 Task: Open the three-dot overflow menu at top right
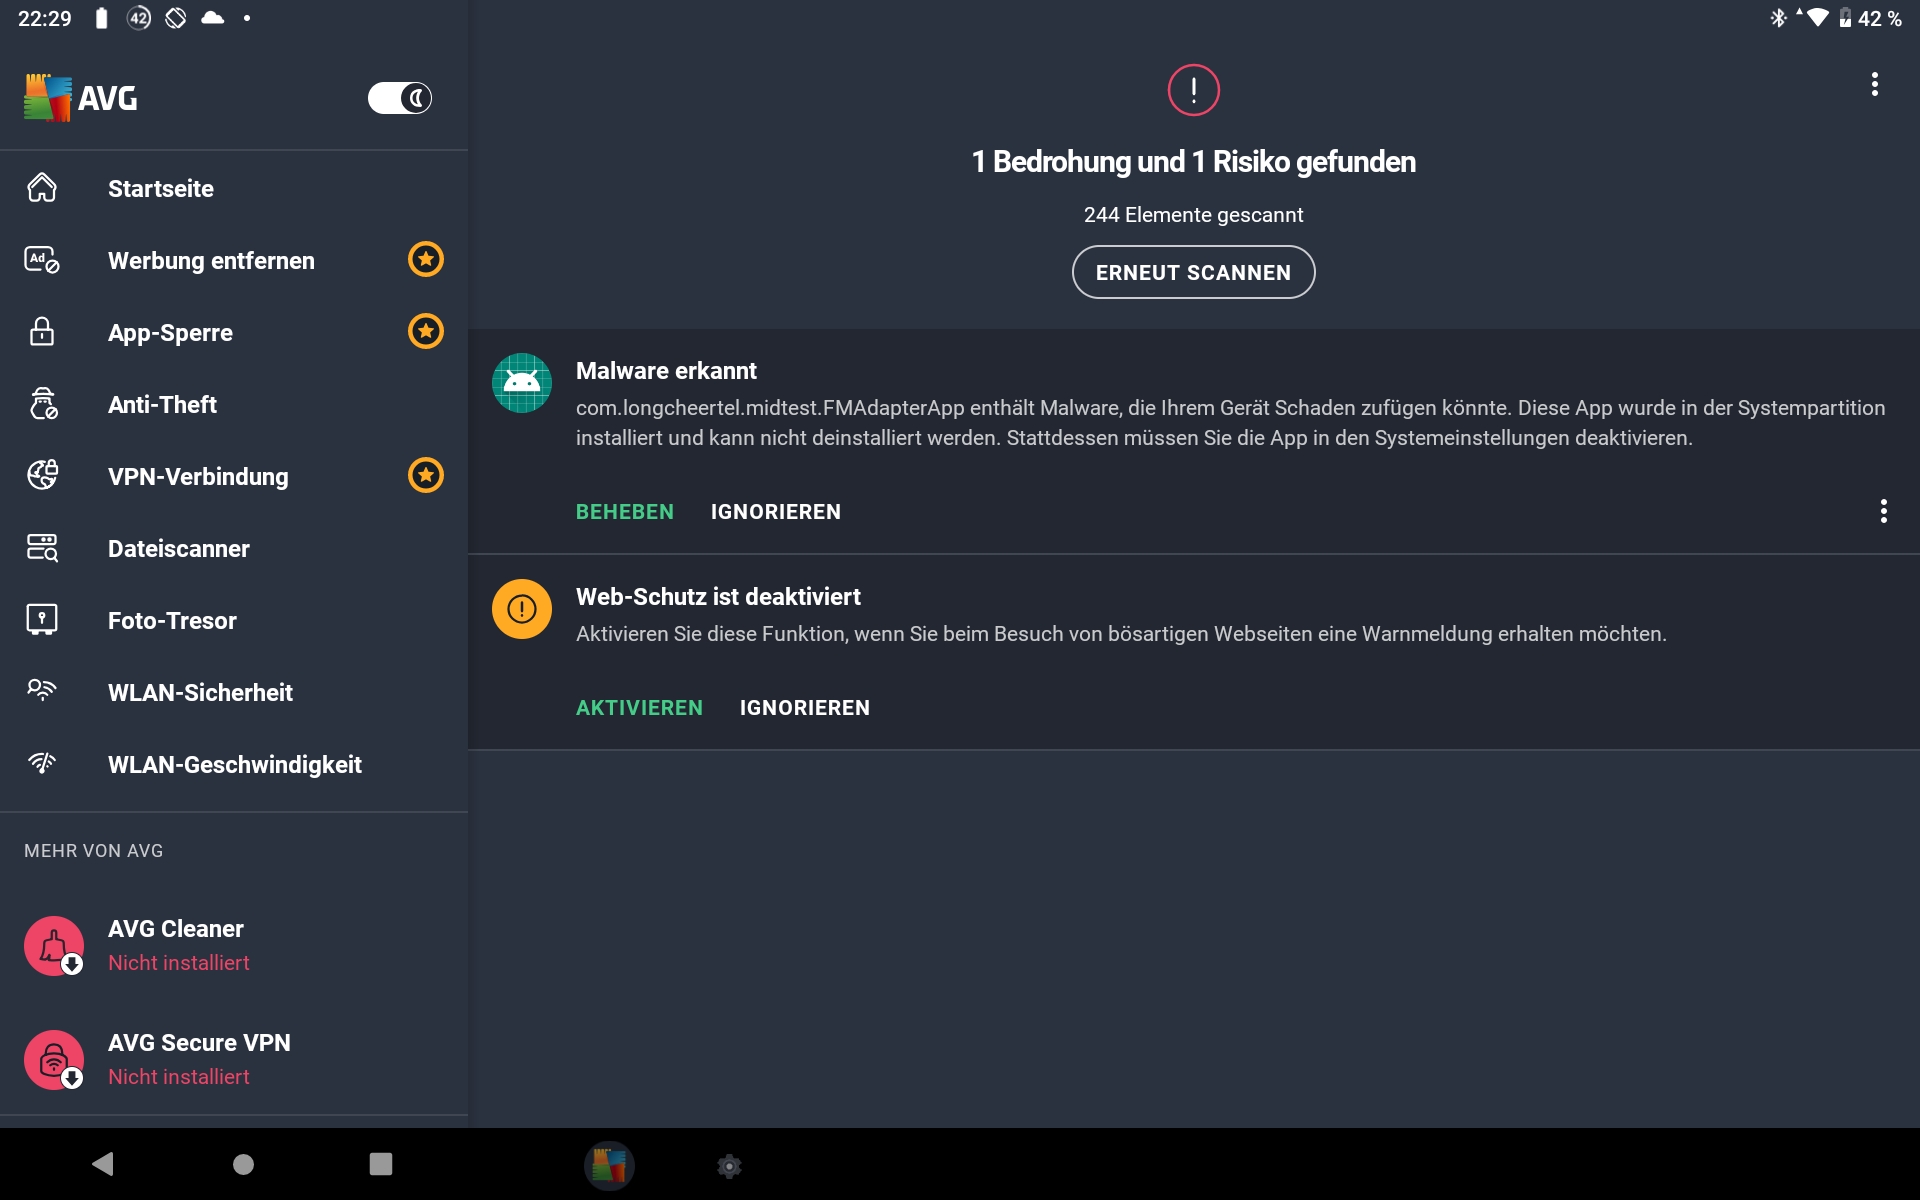click(x=1875, y=85)
